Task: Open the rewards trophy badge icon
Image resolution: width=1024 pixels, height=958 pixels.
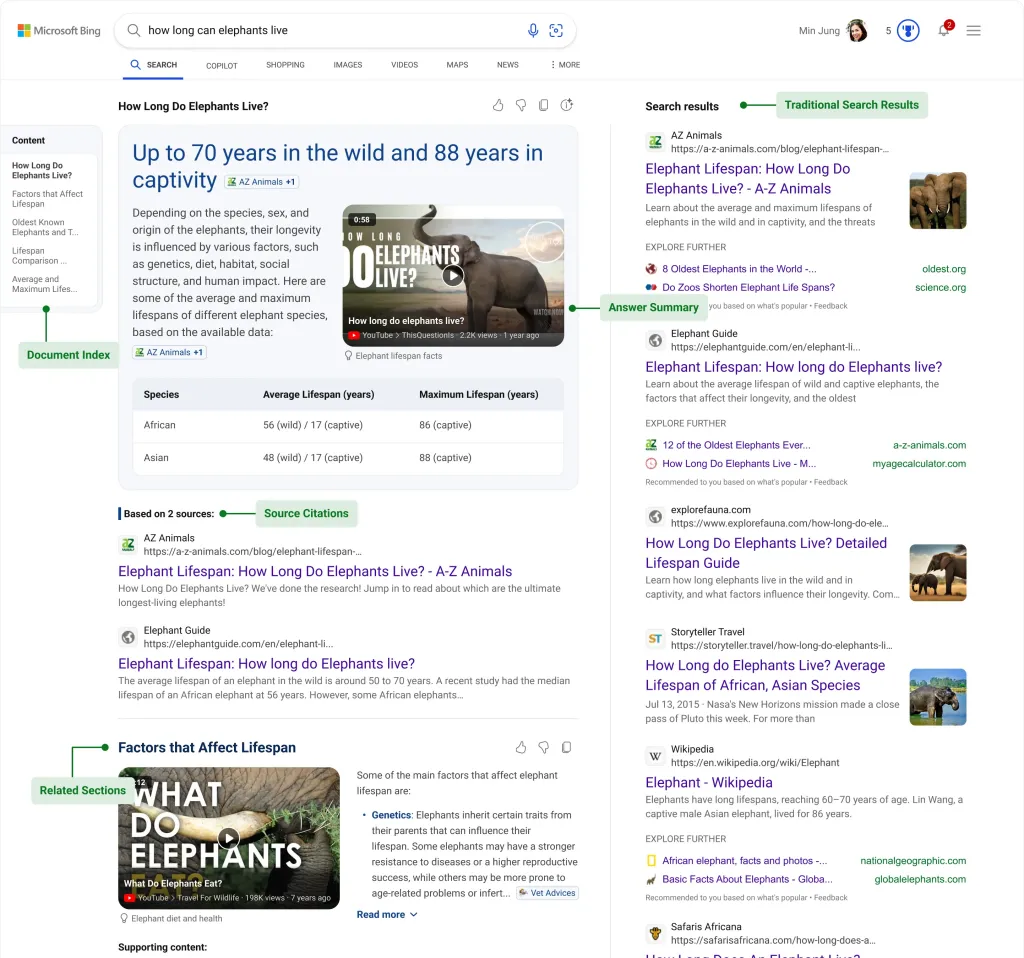Action: [908, 31]
